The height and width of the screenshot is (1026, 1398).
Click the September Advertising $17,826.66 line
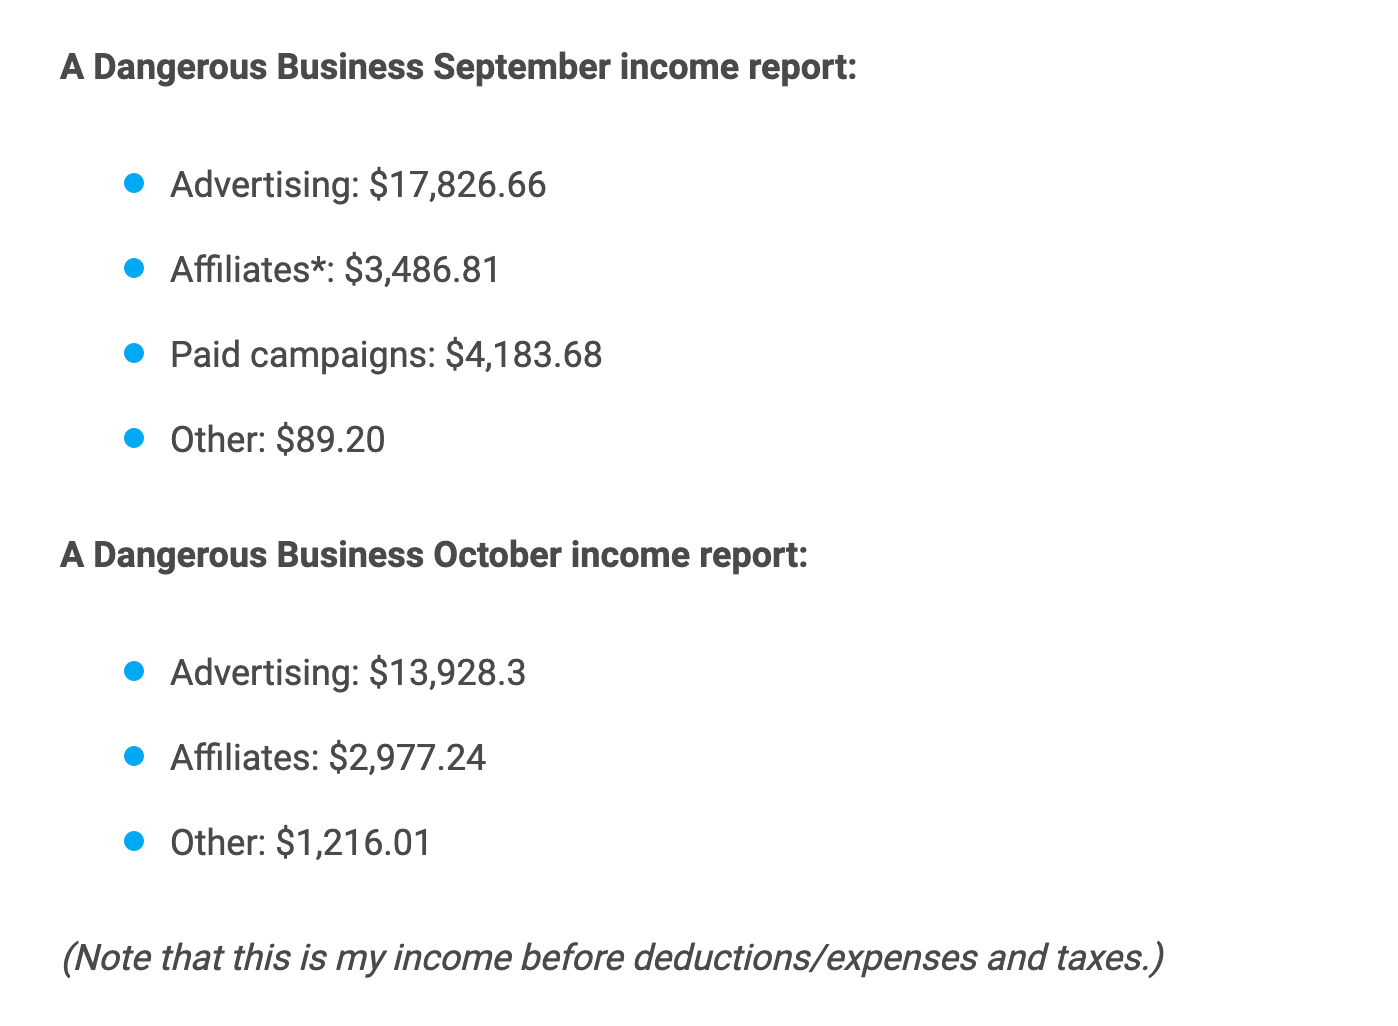pos(358,185)
